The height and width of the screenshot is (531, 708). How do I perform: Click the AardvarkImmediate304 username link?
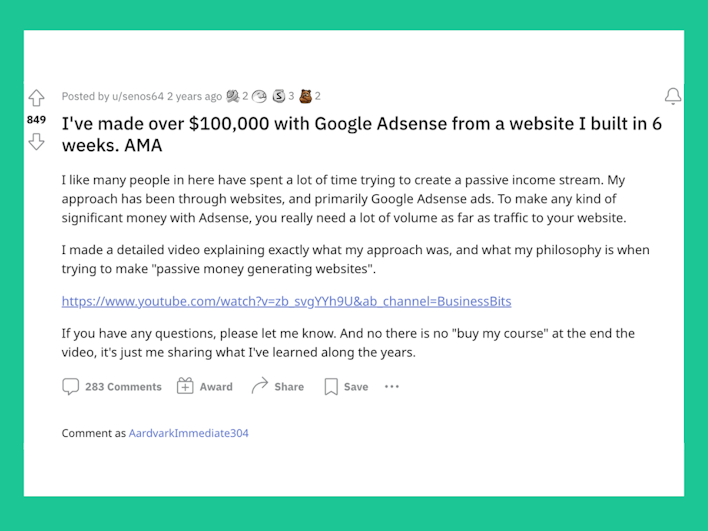(x=189, y=433)
